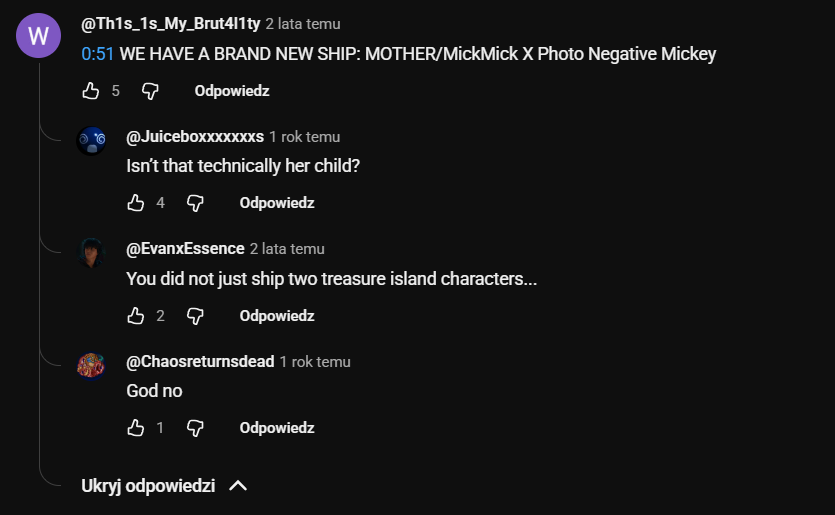This screenshot has height=515, width=835.
Task: Open the purple W avatar profile
Action: (x=38, y=36)
